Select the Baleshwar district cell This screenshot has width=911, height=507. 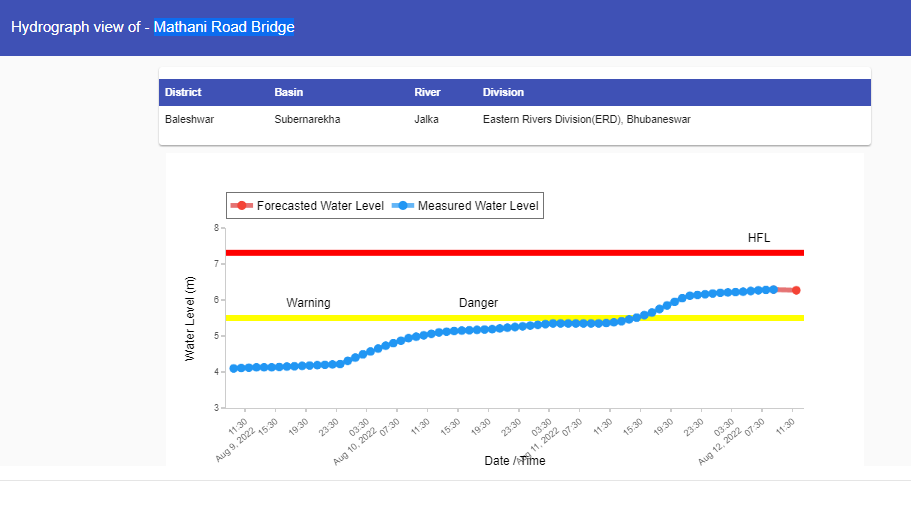[189, 119]
